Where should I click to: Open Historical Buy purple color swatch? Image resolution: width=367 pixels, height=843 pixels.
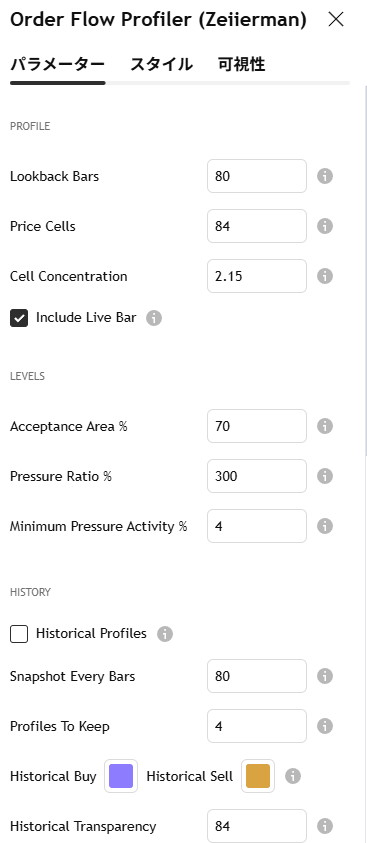121,776
